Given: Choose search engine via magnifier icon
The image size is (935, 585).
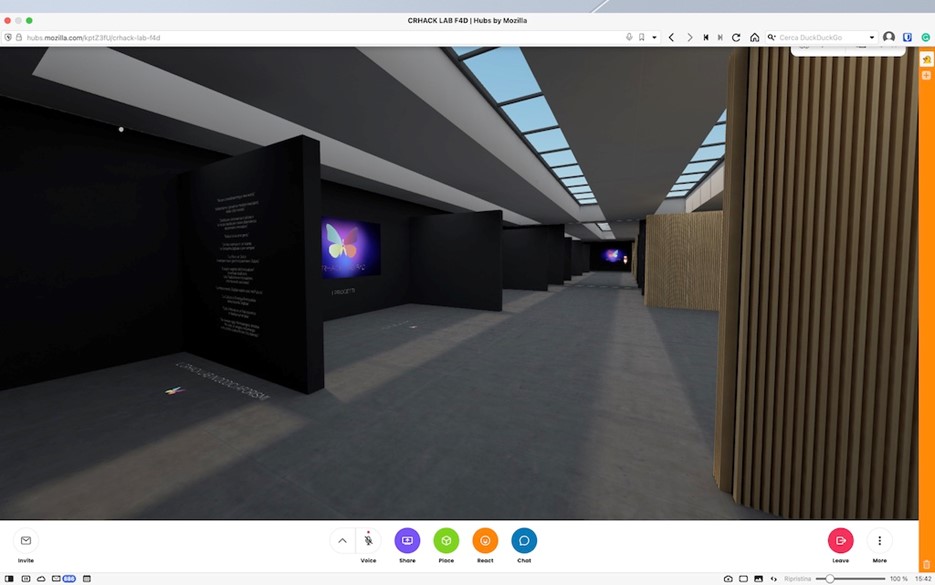Looking at the screenshot, I should click(x=772, y=37).
